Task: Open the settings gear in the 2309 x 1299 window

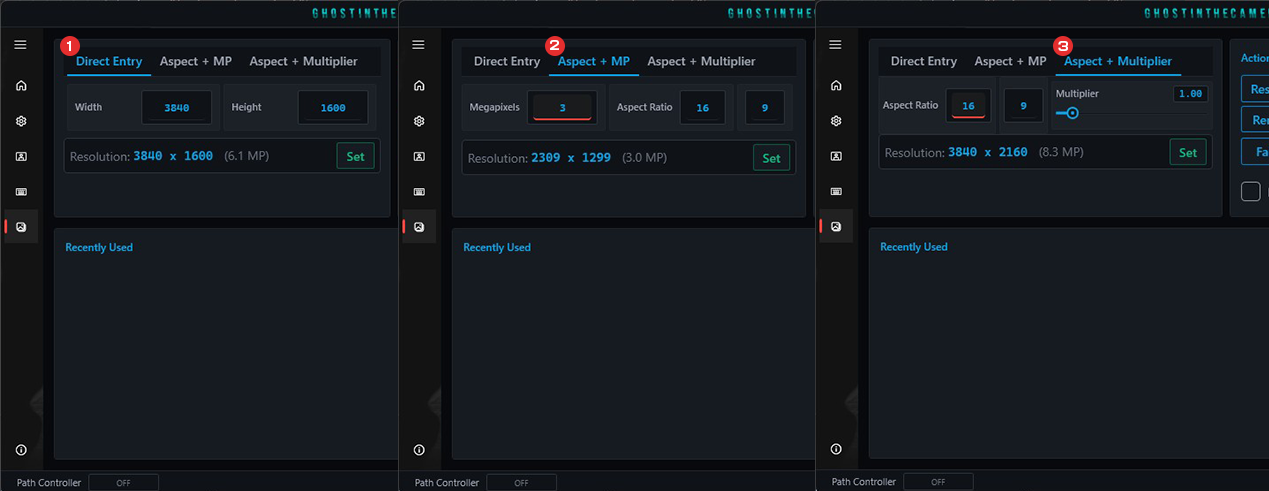Action: (418, 121)
